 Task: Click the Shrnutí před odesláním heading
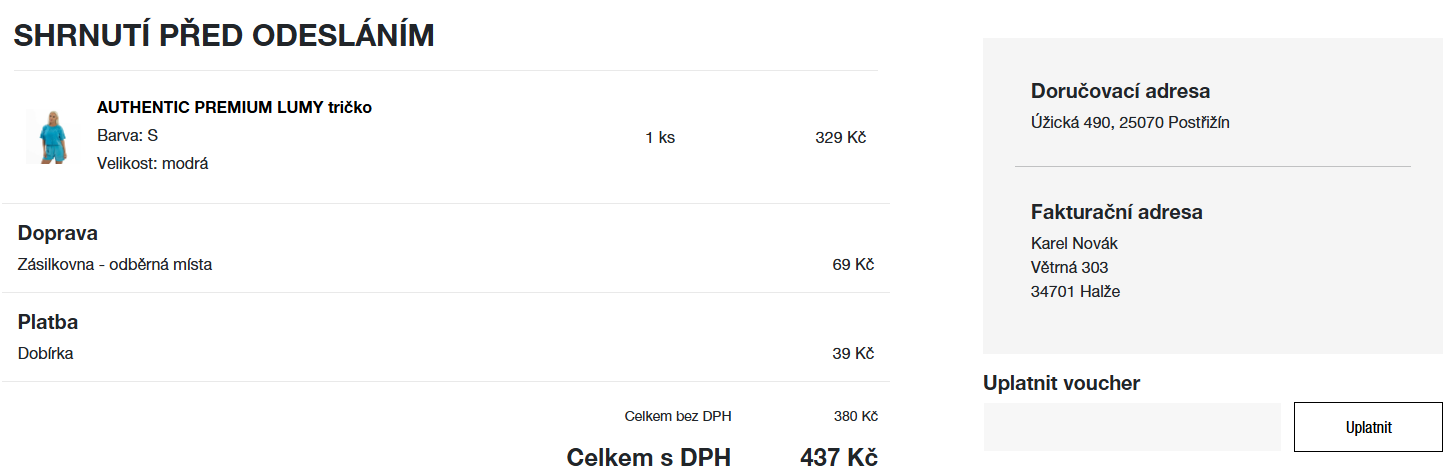pos(224,36)
